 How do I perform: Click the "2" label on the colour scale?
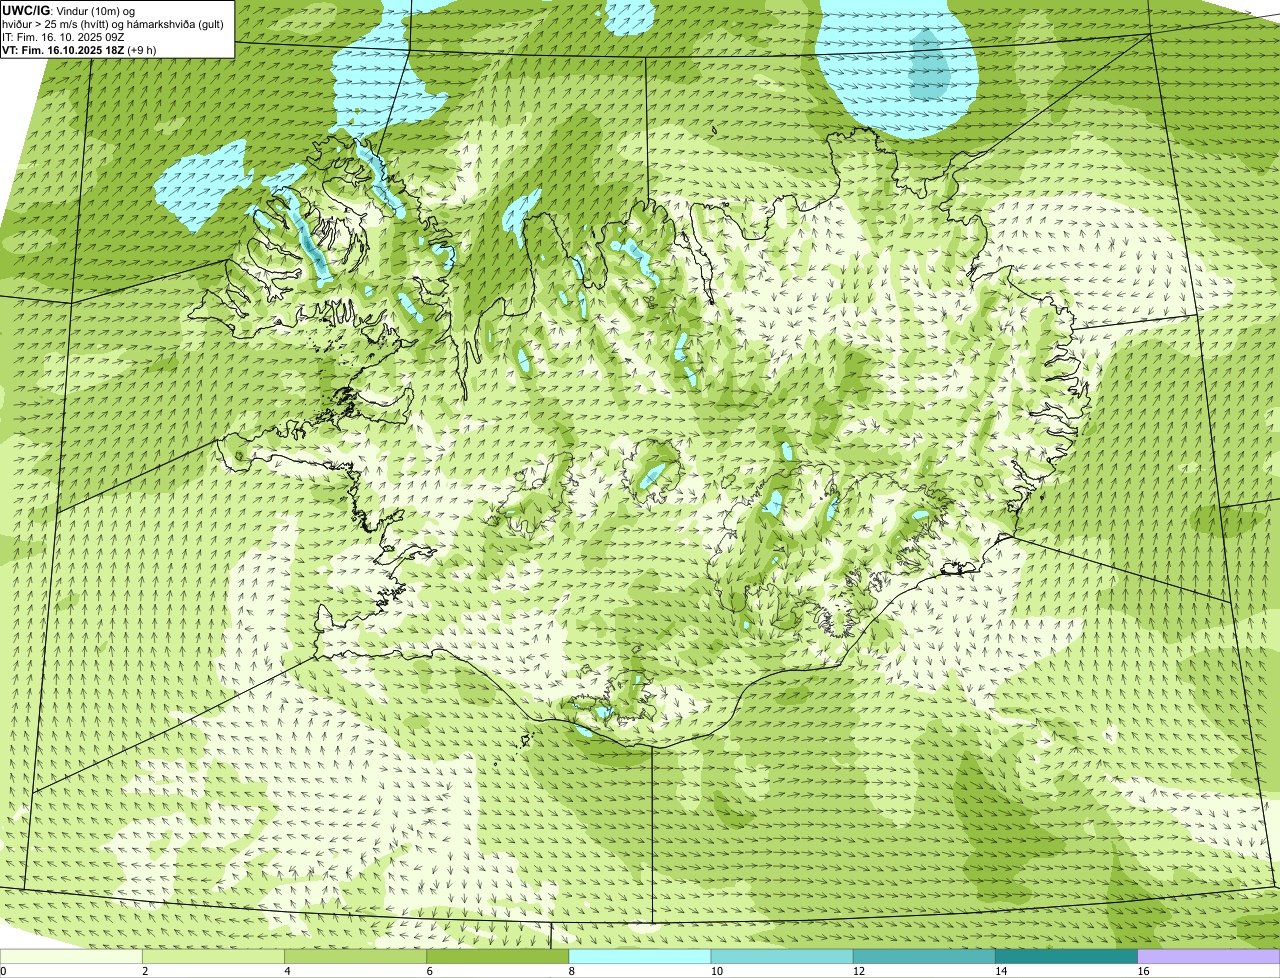pyautogui.click(x=145, y=971)
